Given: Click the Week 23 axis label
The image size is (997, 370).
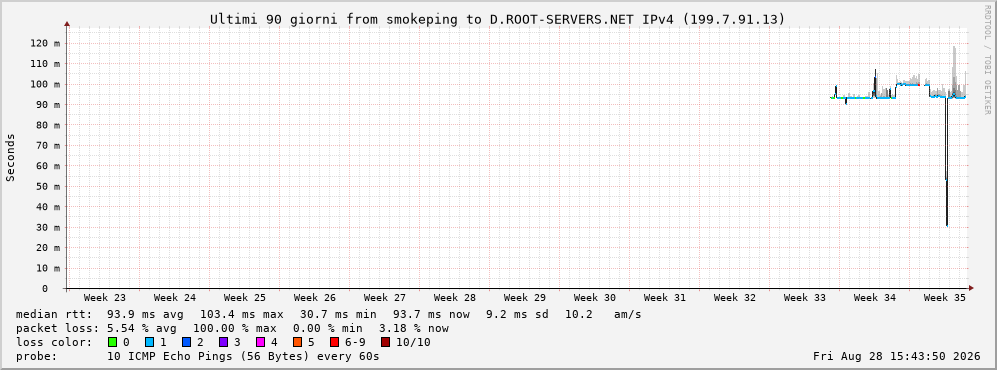Looking at the screenshot, I should click(x=105, y=298).
